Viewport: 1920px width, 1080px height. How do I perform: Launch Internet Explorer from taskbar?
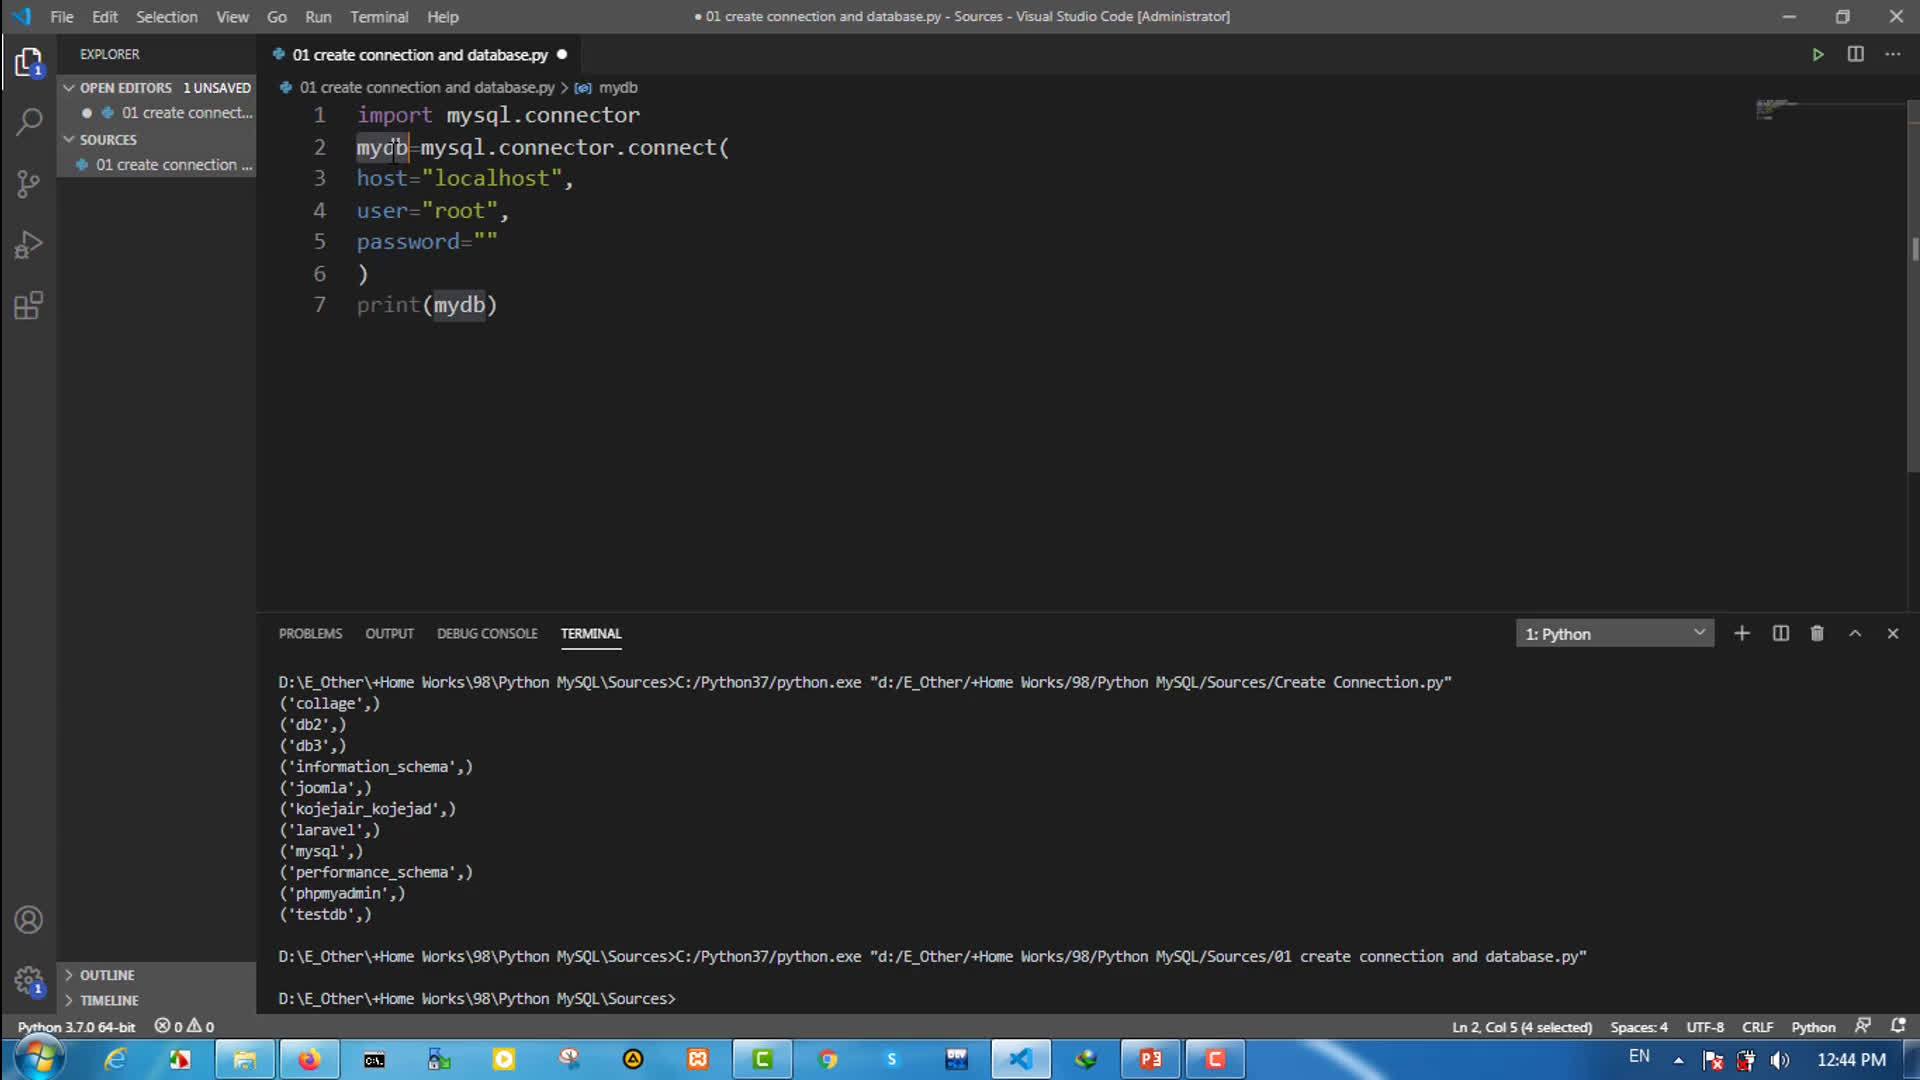click(x=116, y=1059)
